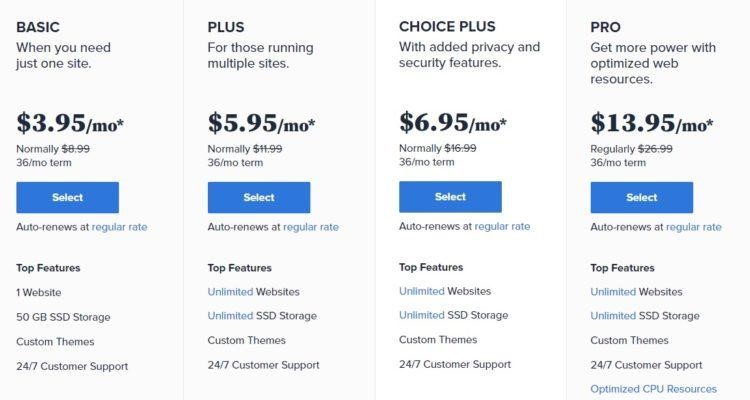Open regular rate link under BASIC plan
Screen dimensions: 750x400
coord(120,227)
